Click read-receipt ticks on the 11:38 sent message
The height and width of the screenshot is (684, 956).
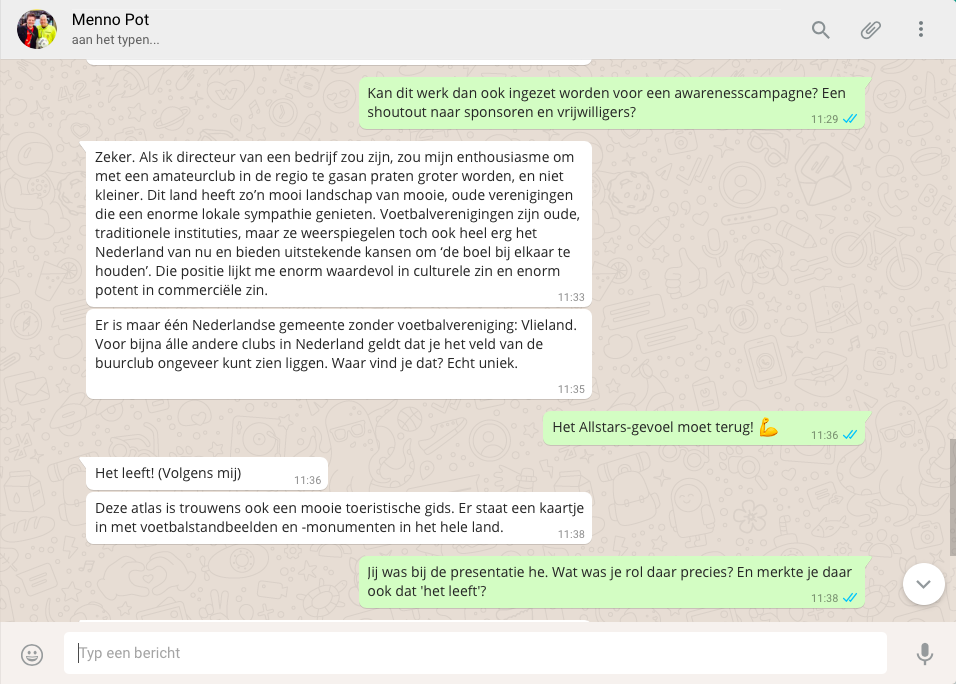tap(850, 598)
